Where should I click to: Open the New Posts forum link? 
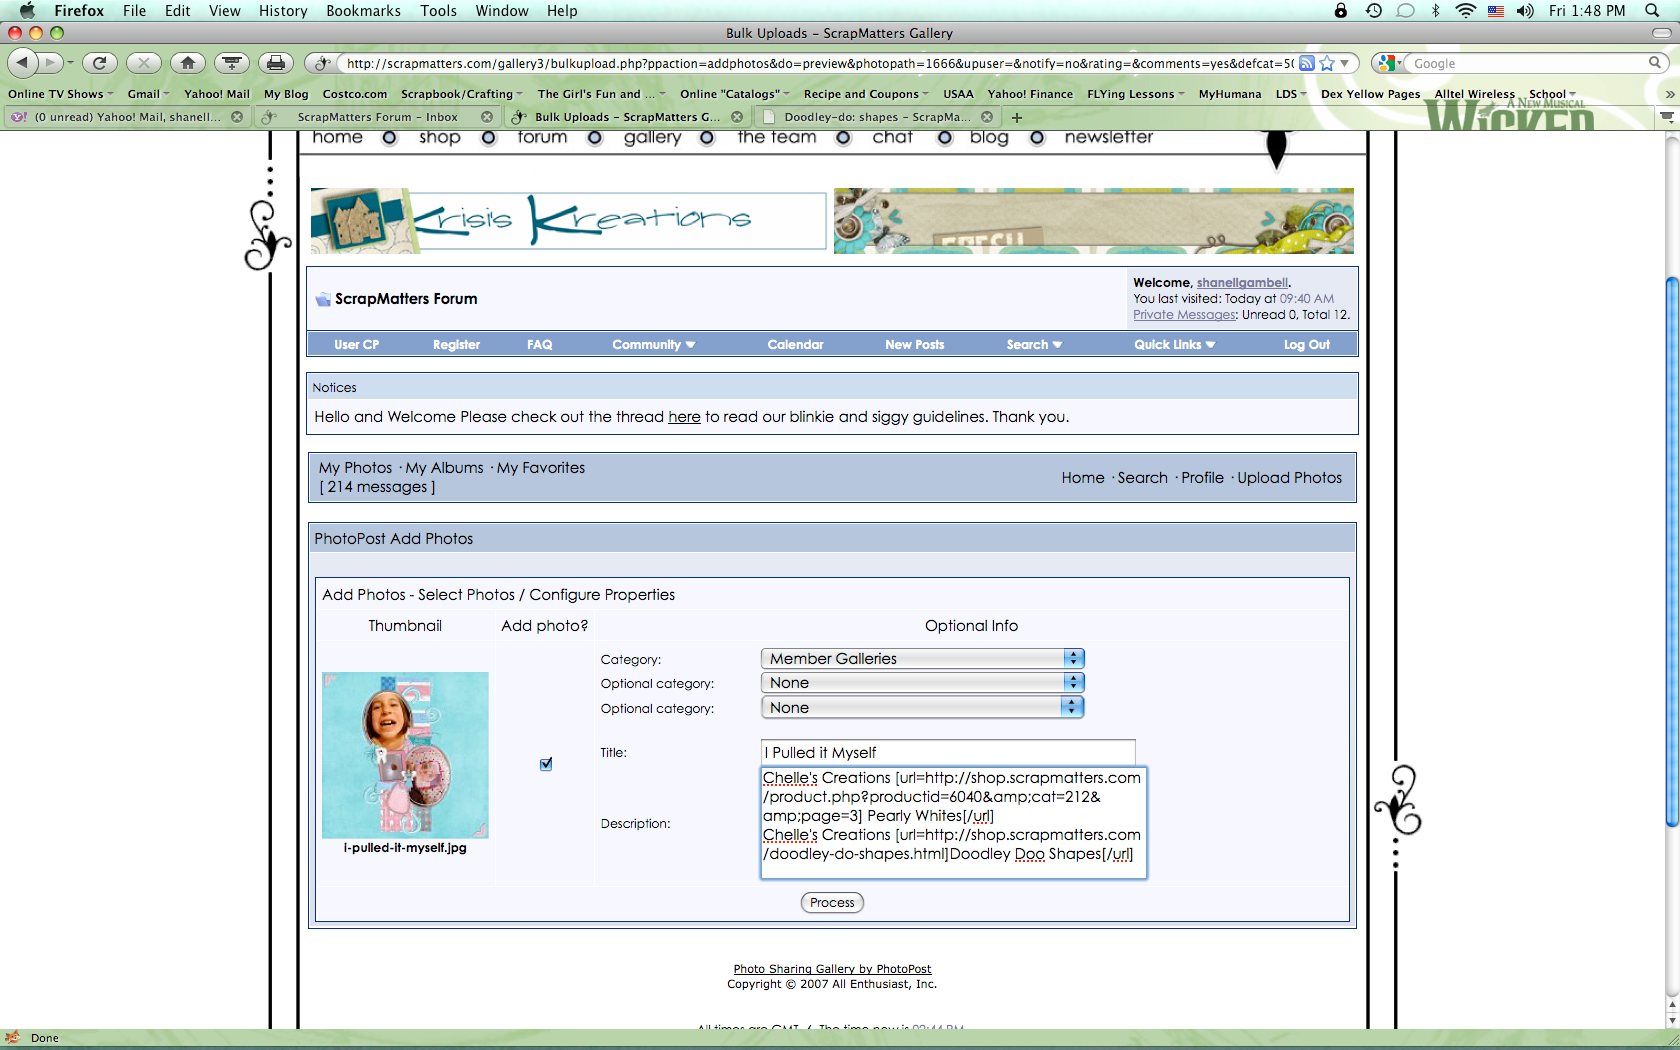pyautogui.click(x=914, y=345)
